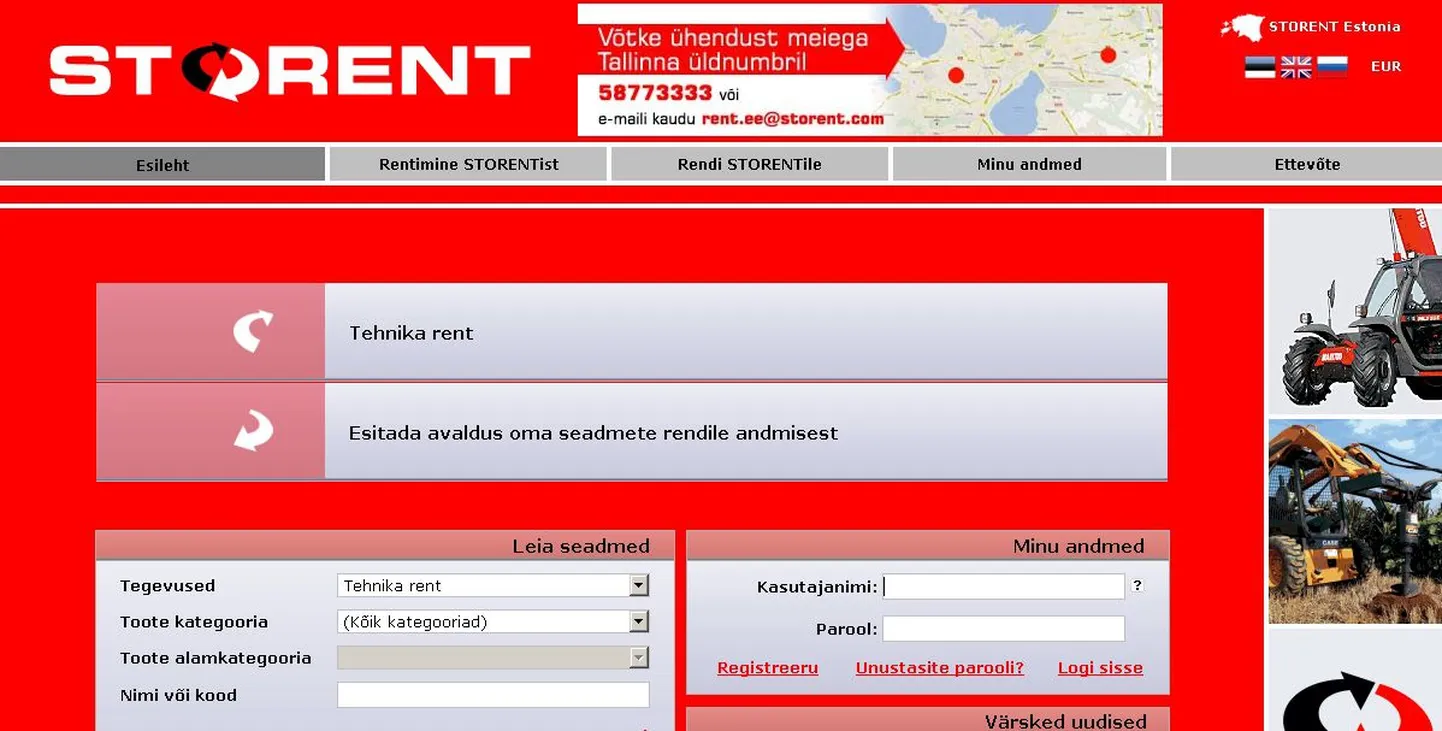The image size is (1442, 731).
Task: Click the STORENT Estonia label
Action: pyautogui.click(x=1335, y=27)
